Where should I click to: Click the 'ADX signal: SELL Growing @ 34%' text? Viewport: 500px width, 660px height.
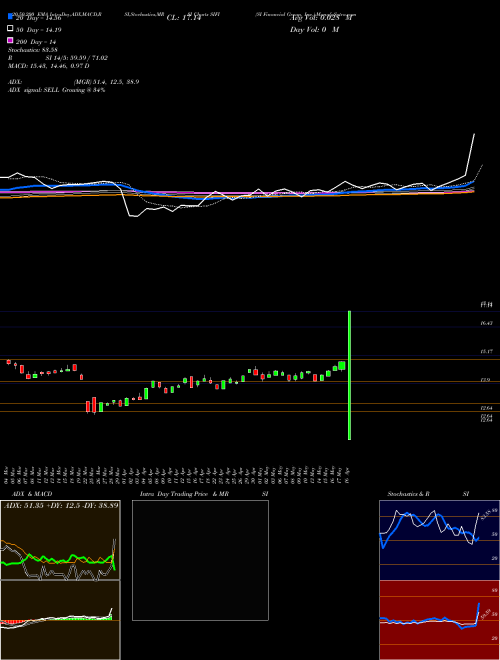tap(56, 90)
